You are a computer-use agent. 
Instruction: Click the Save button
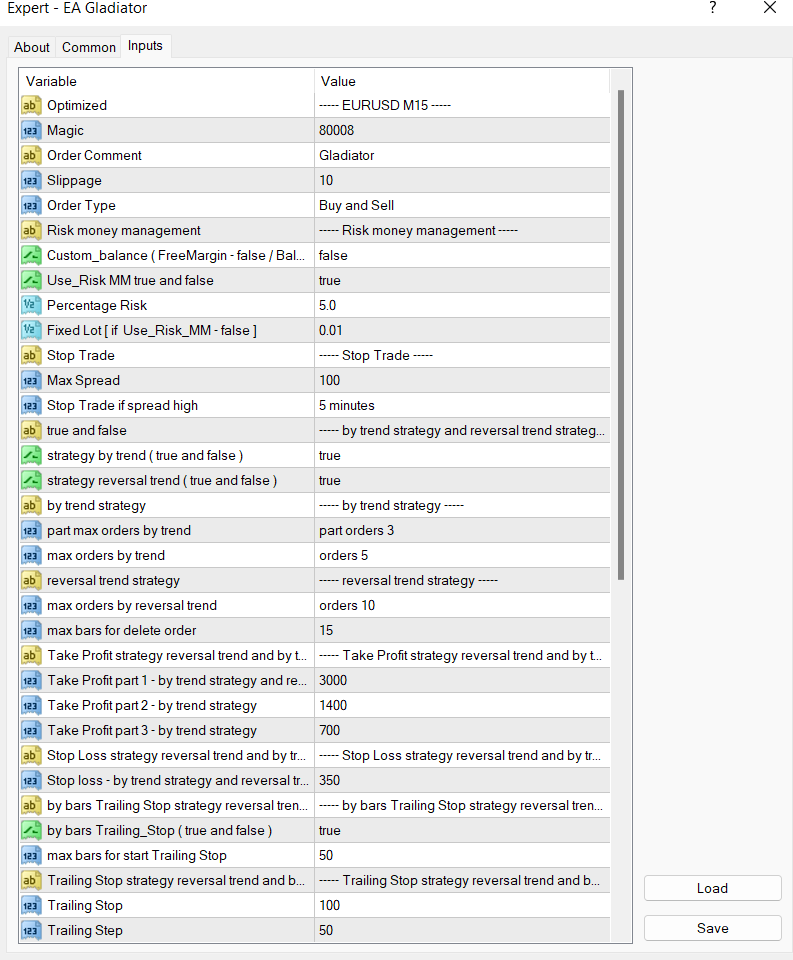pyautogui.click(x=712, y=928)
